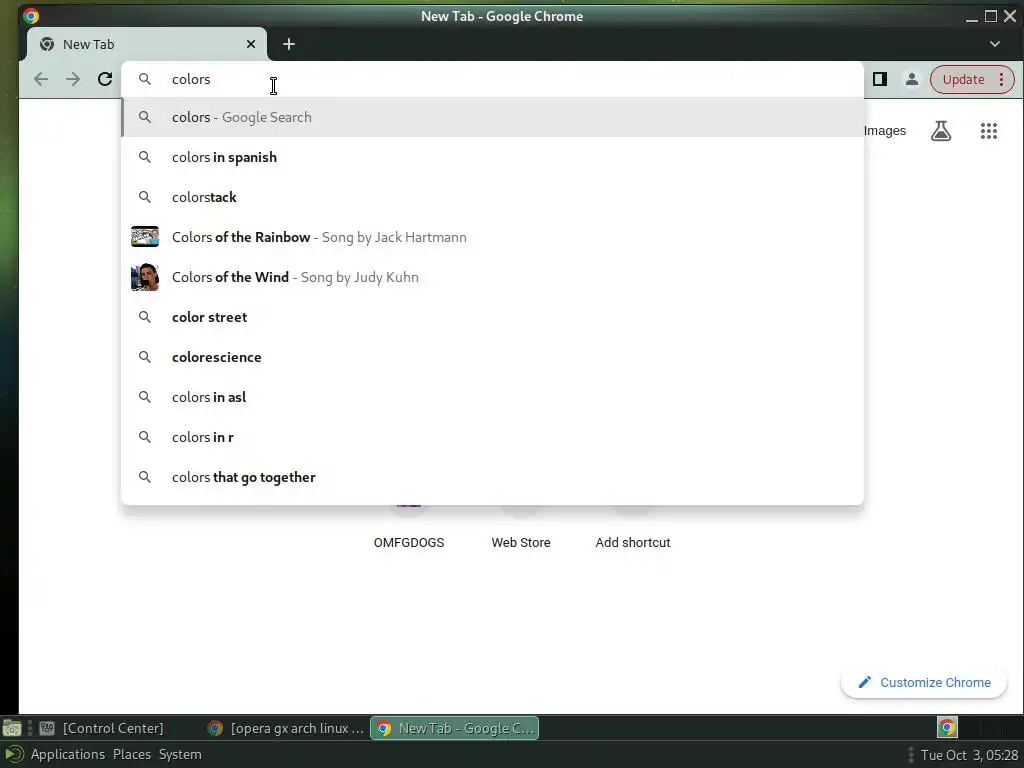The width and height of the screenshot is (1024, 768).
Task: Go back with the browser back arrow
Action: tap(41, 79)
